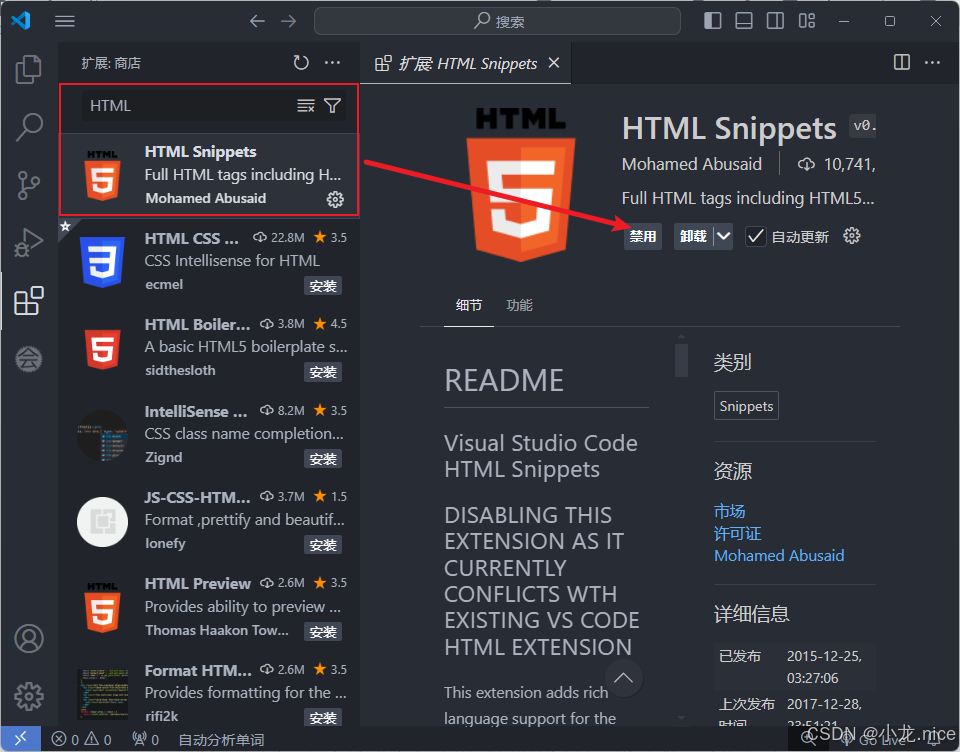
Task: Select the HTML Preview extension logo
Action: [x=102, y=608]
